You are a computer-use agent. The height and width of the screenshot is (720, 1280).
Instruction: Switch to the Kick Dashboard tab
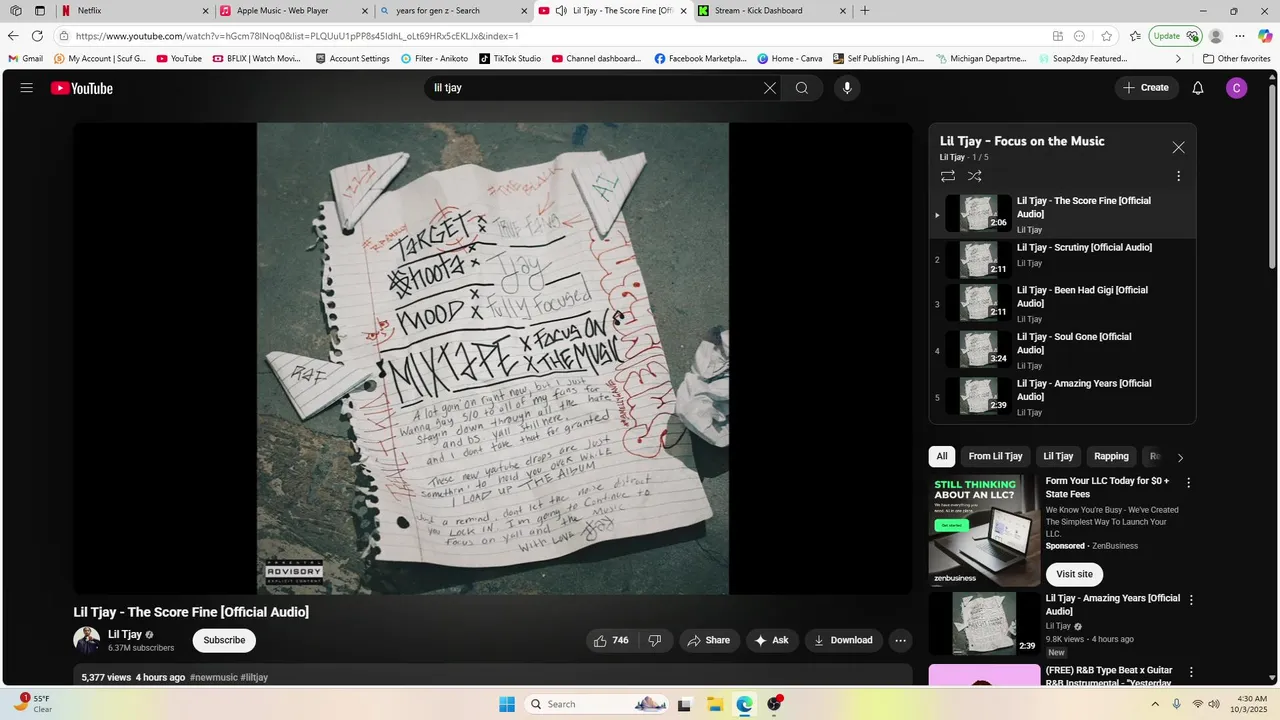772,11
